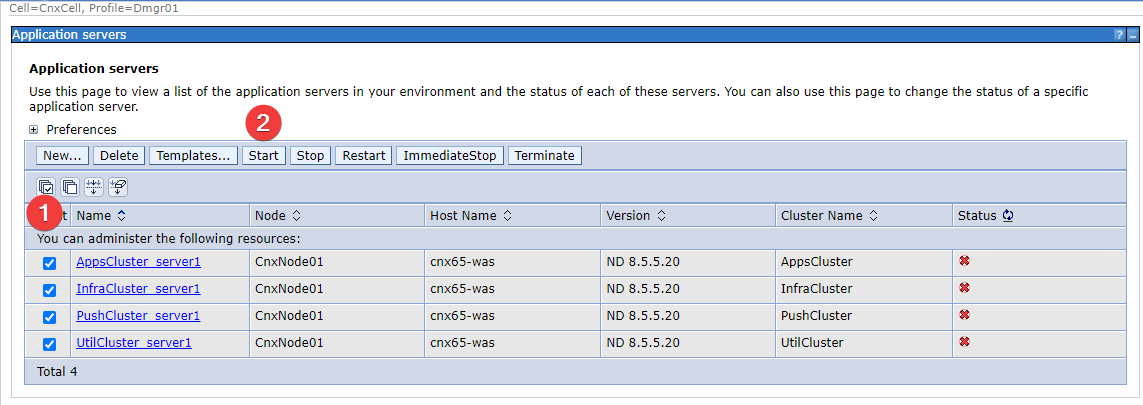
Task: Sort the table by Name column
Action: (x=121, y=216)
